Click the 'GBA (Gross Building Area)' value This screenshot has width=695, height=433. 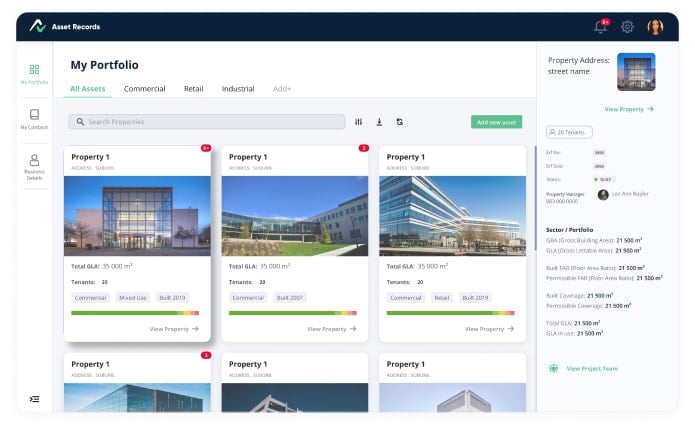[629, 240]
